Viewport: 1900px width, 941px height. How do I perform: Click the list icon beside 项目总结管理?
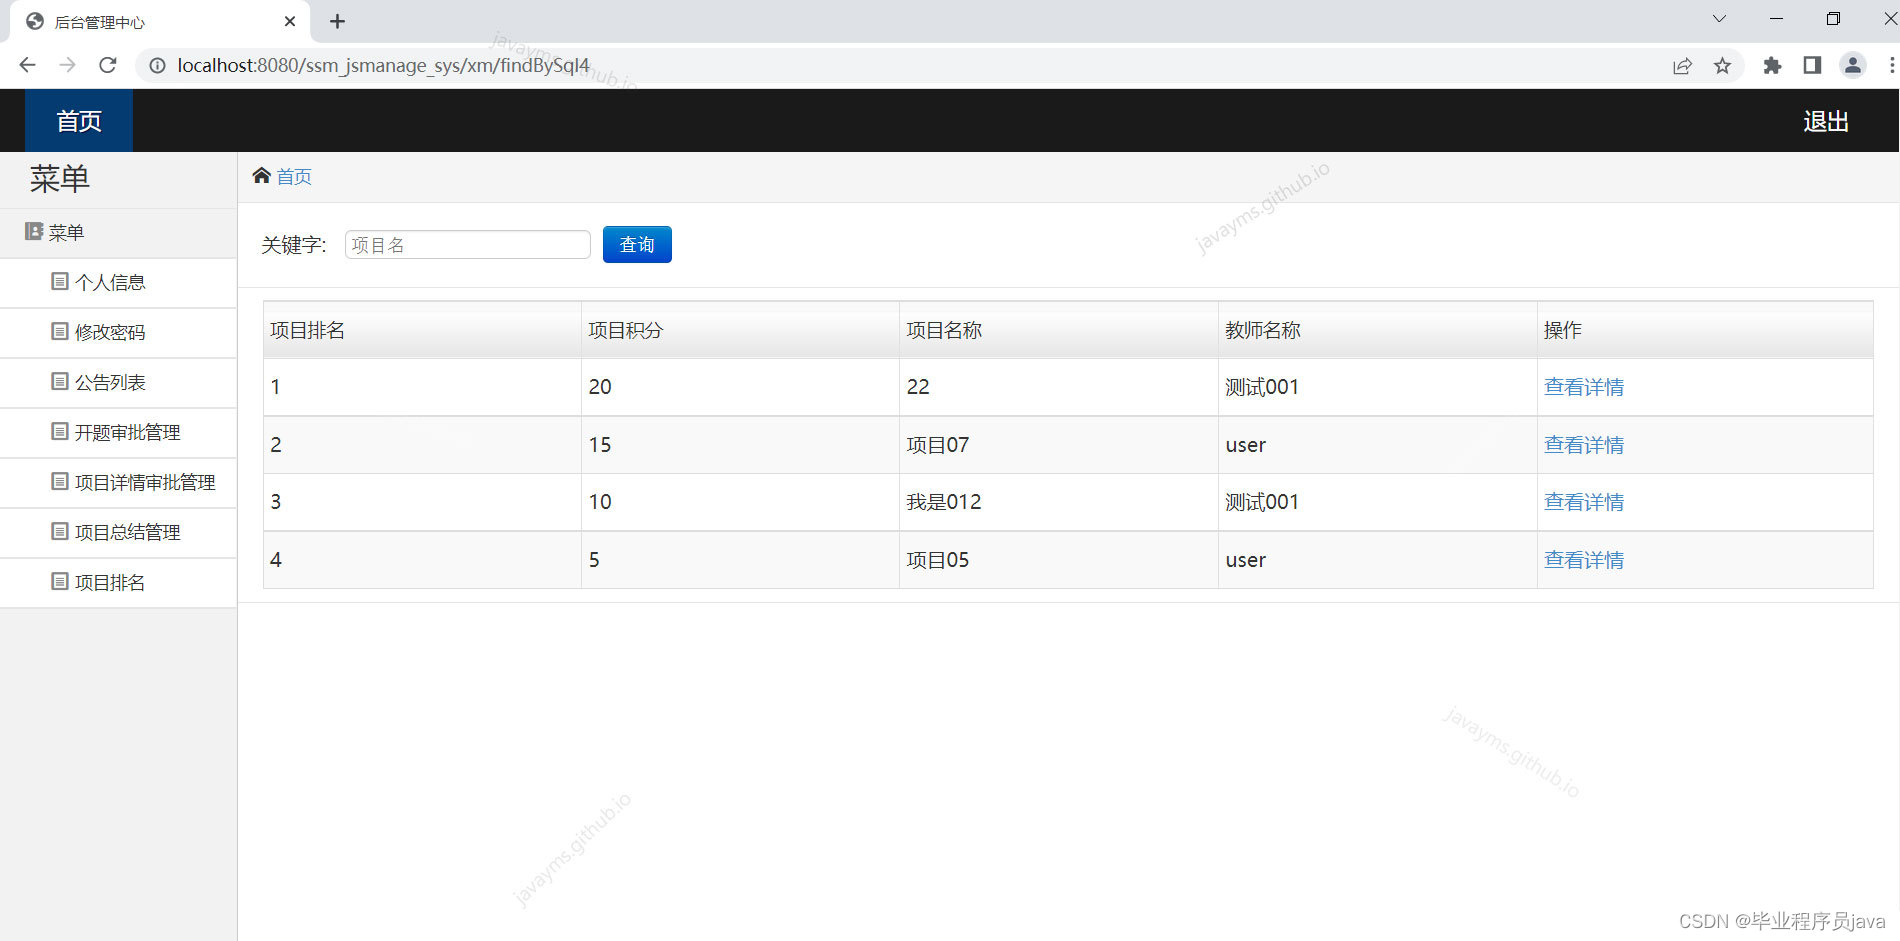click(x=60, y=532)
